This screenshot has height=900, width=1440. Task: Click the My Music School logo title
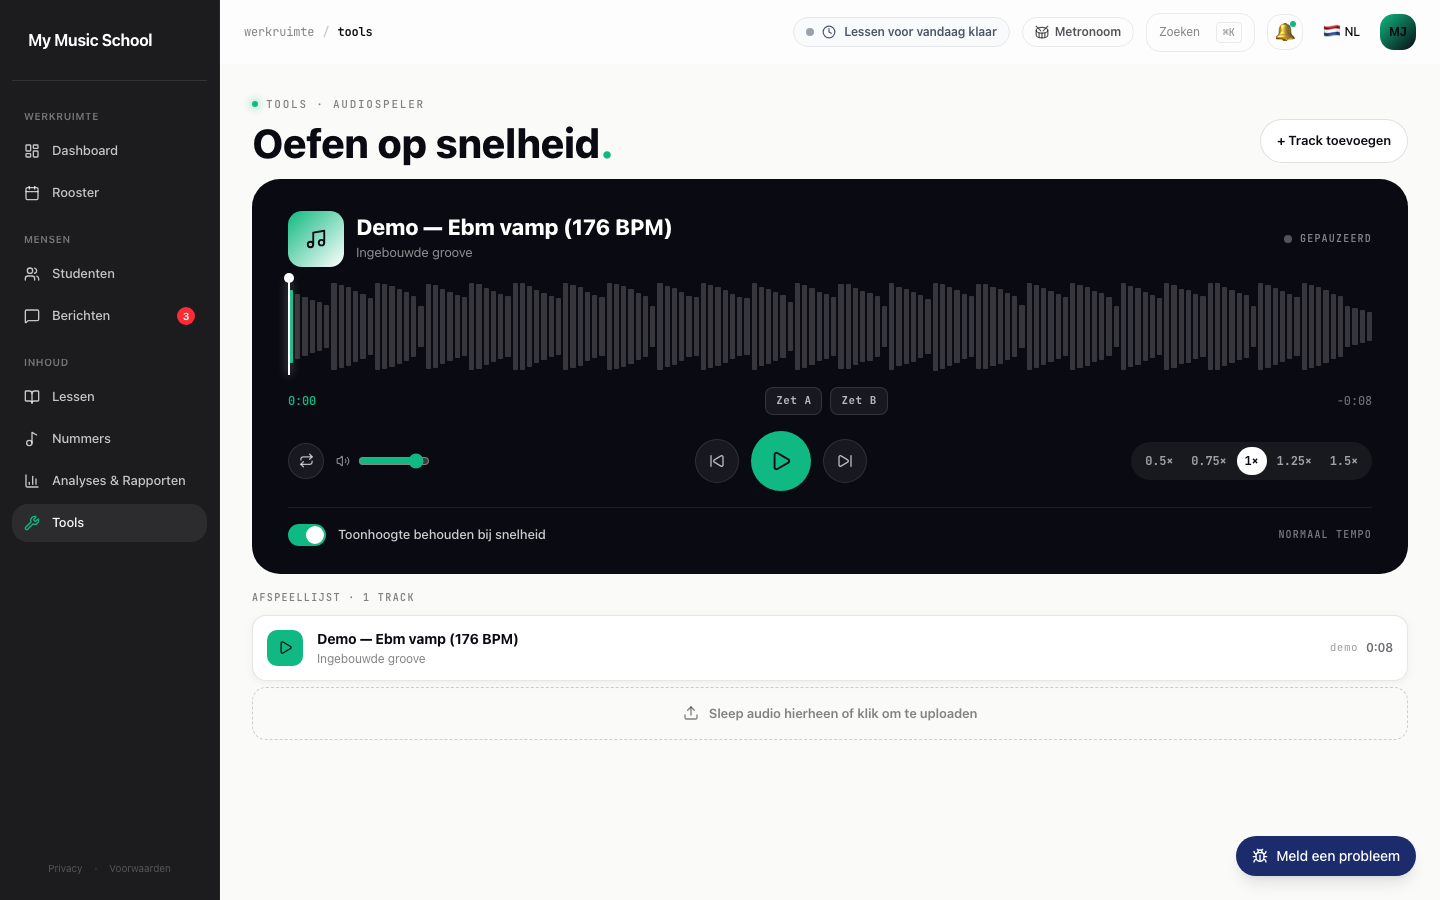(90, 40)
